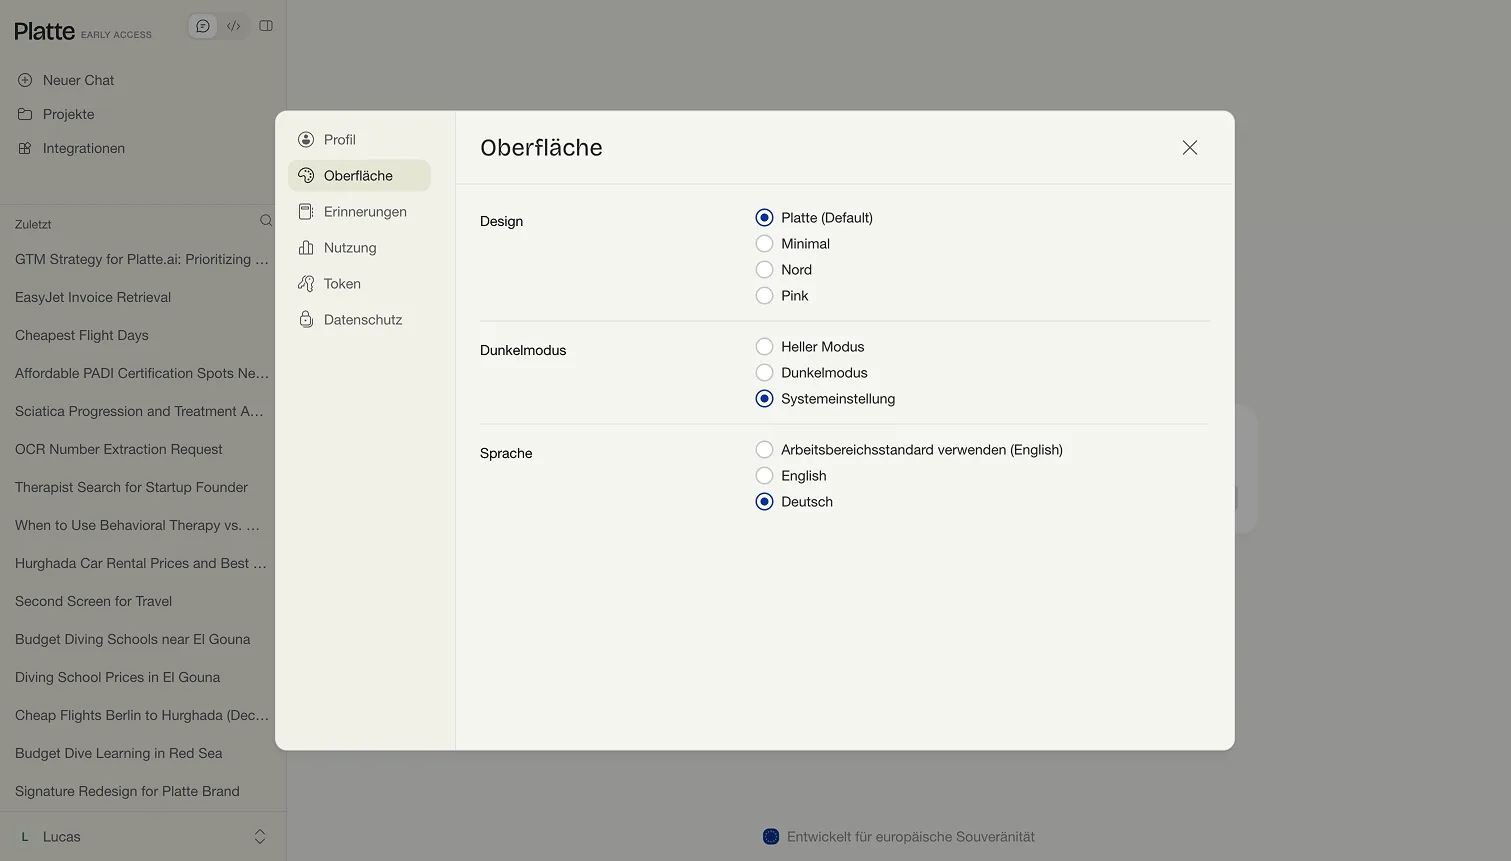This screenshot has width=1511, height=861.
Task: Click the search icon beside Zuletzt
Action: (266, 220)
